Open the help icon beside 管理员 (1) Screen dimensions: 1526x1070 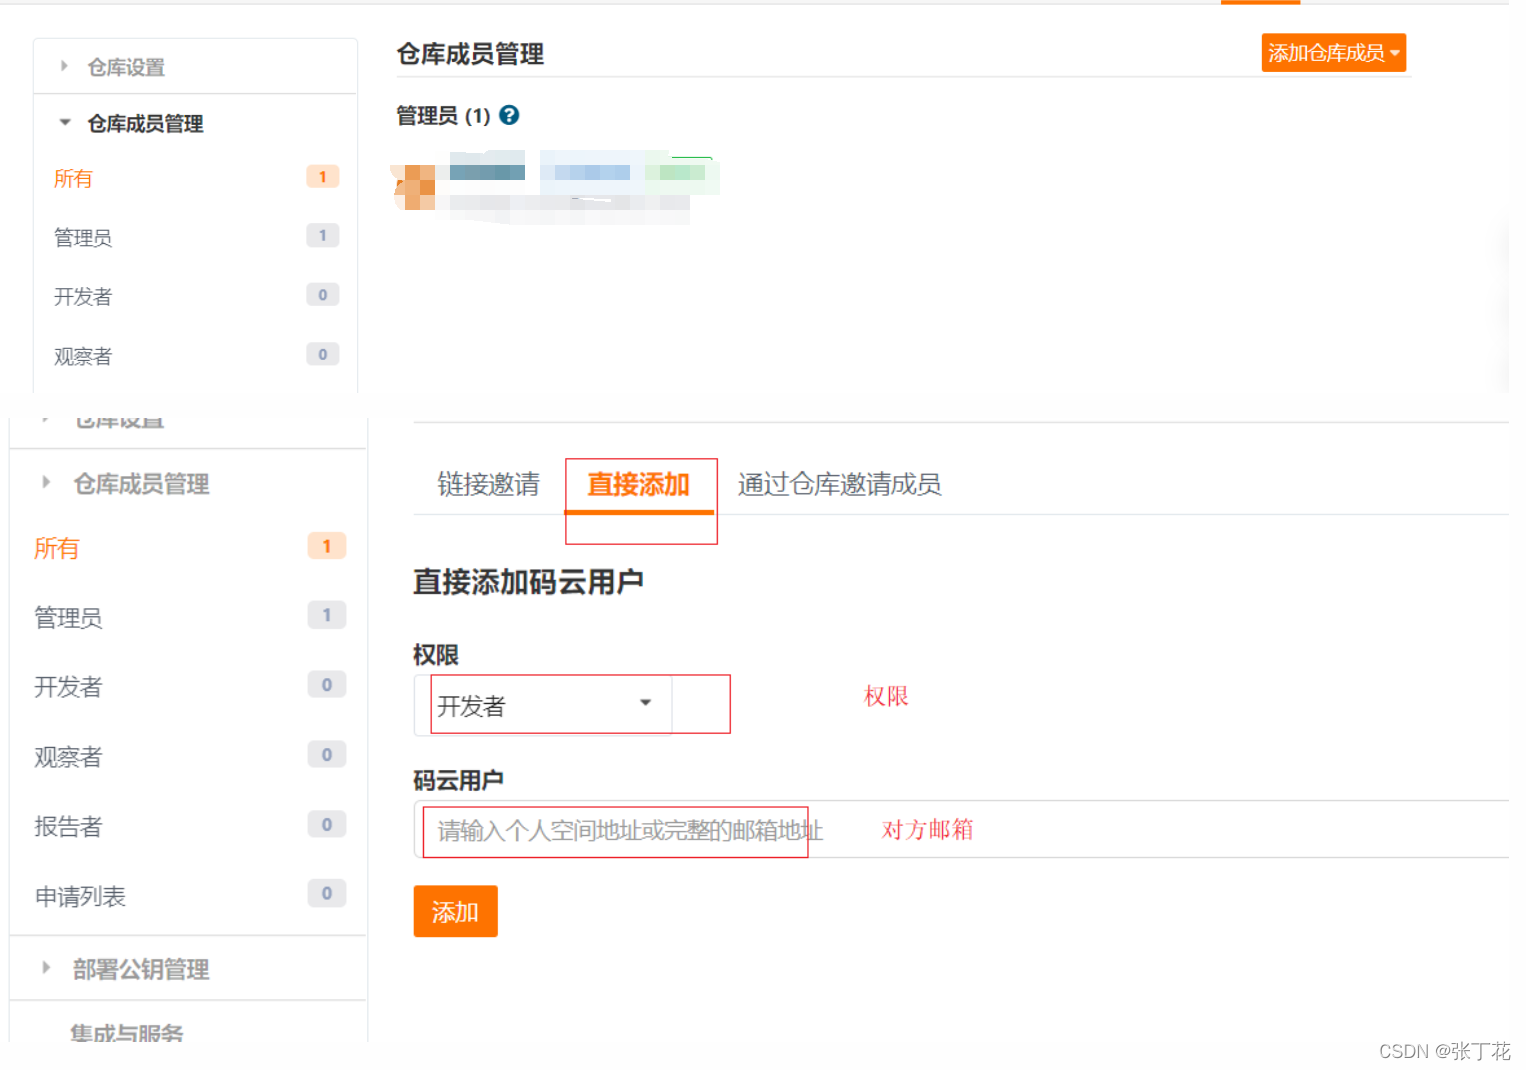(509, 115)
